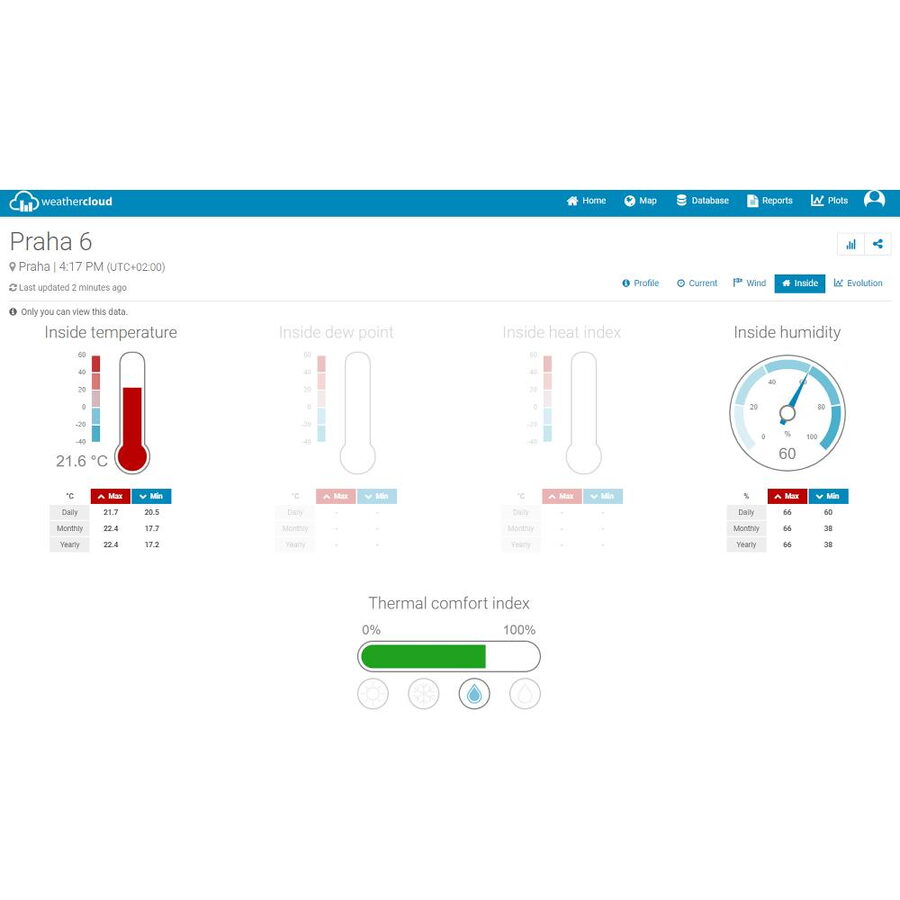900x900 pixels.
Task: Open the Map menu item
Action: 640,201
